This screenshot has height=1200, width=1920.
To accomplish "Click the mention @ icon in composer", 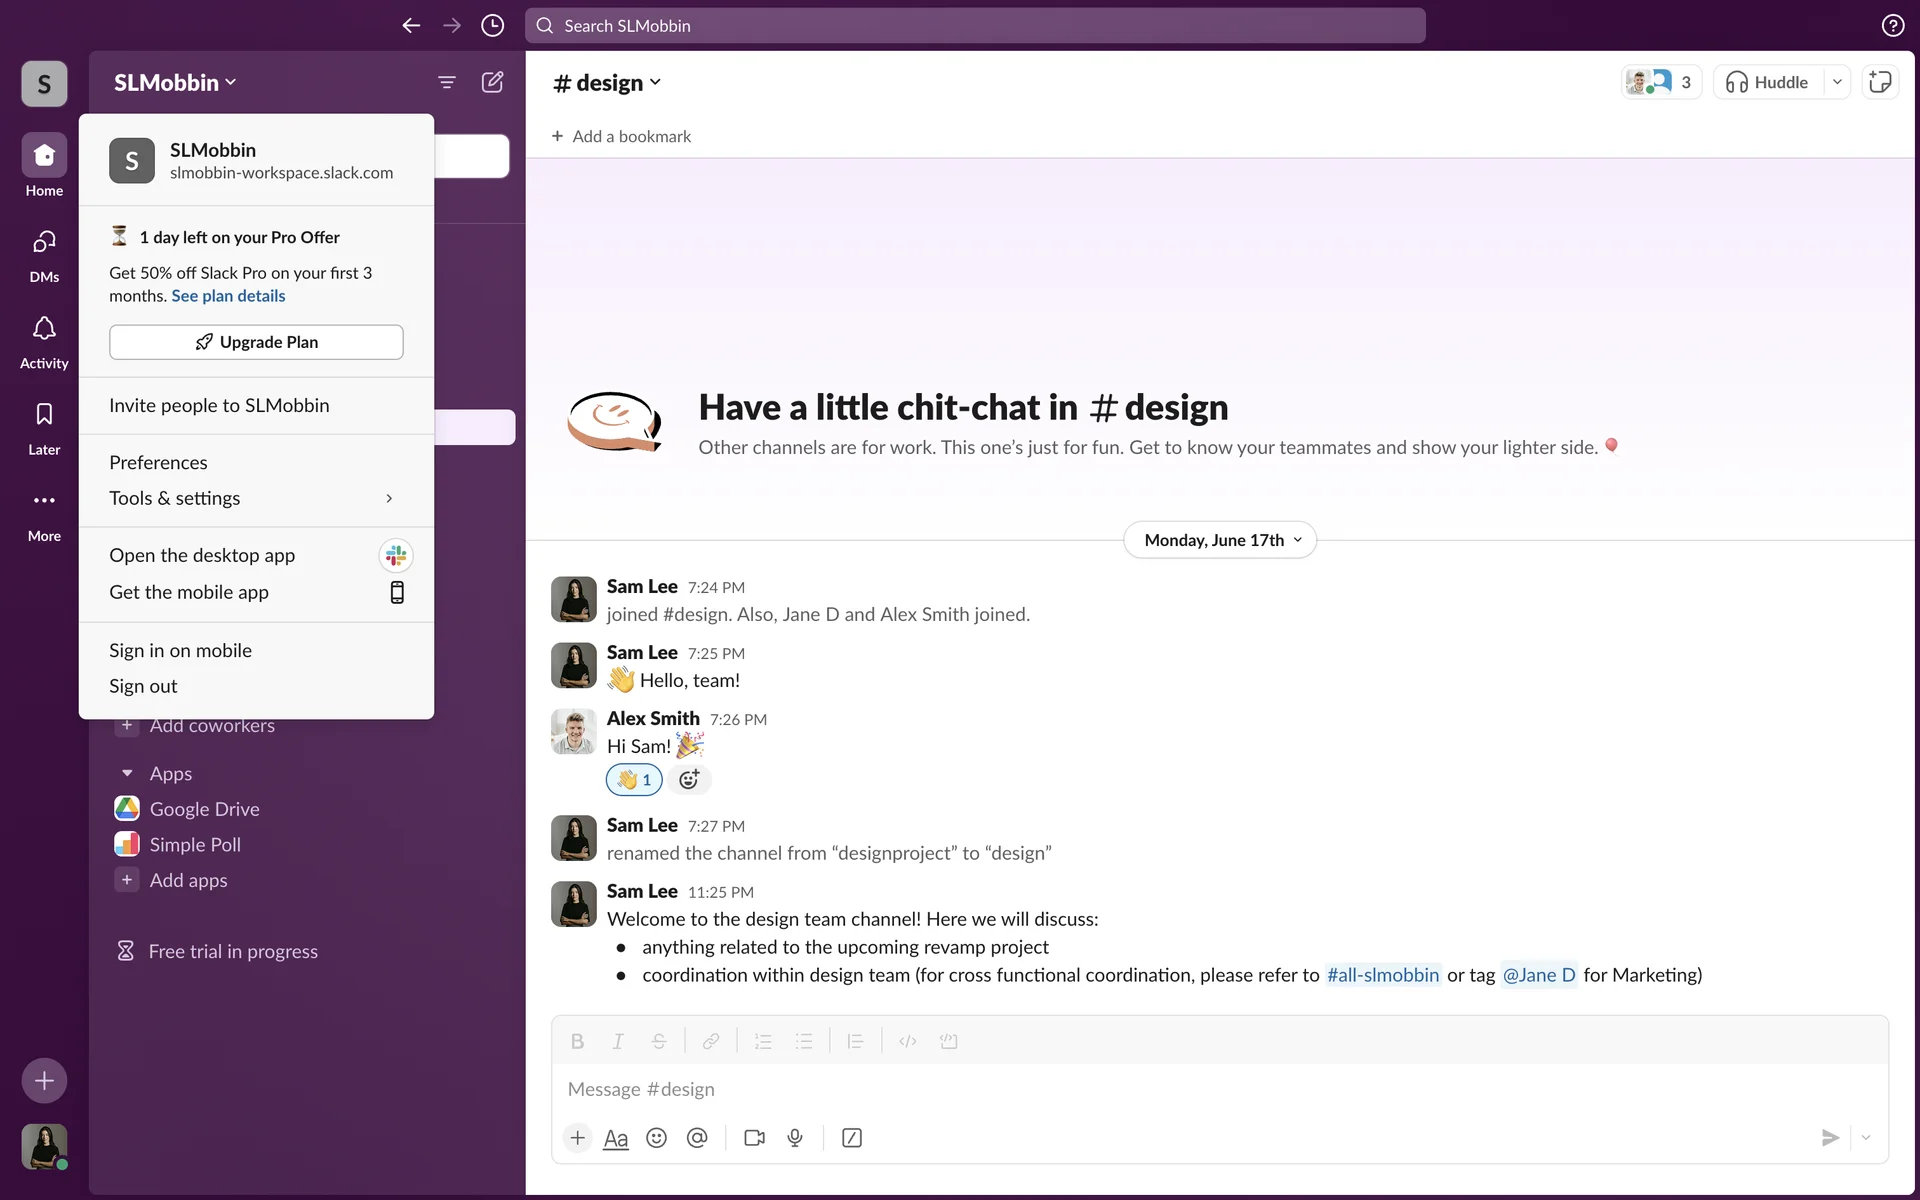I will 697,1138.
